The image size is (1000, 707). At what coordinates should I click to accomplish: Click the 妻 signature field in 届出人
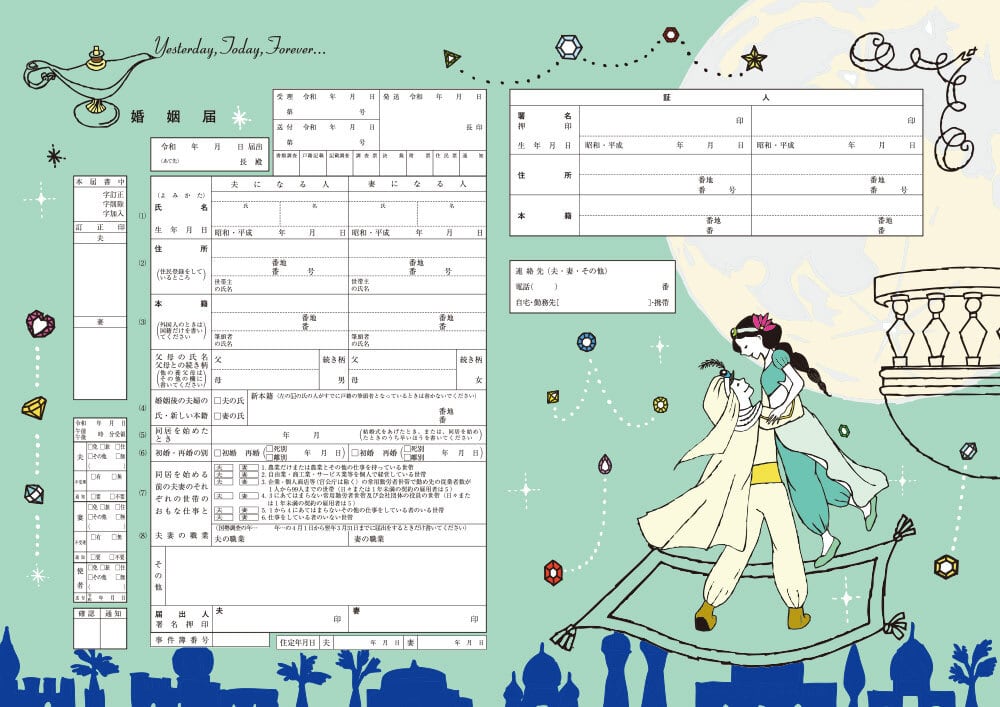point(417,618)
